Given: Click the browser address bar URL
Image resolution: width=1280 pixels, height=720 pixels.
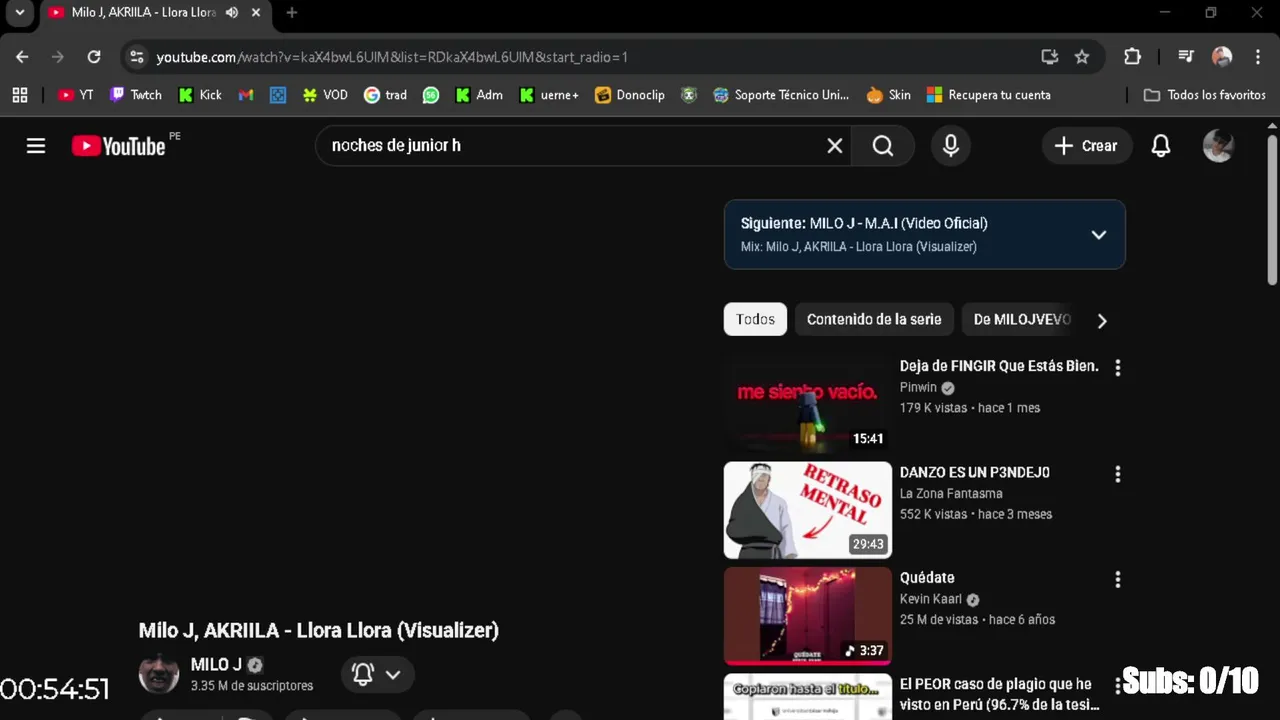Looking at the screenshot, I should 392,57.
